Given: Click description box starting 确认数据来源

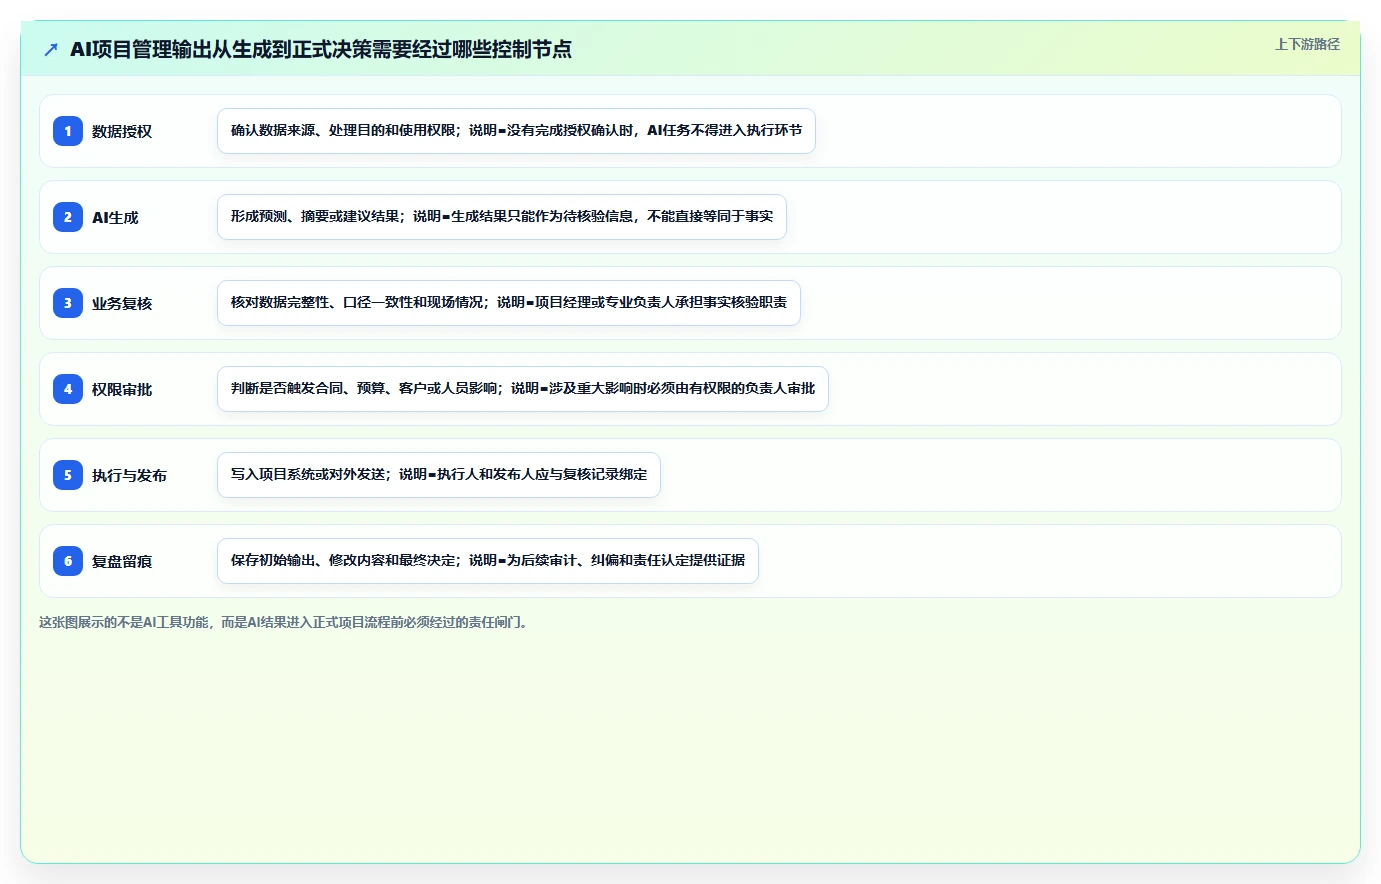Looking at the screenshot, I should pyautogui.click(x=516, y=131).
